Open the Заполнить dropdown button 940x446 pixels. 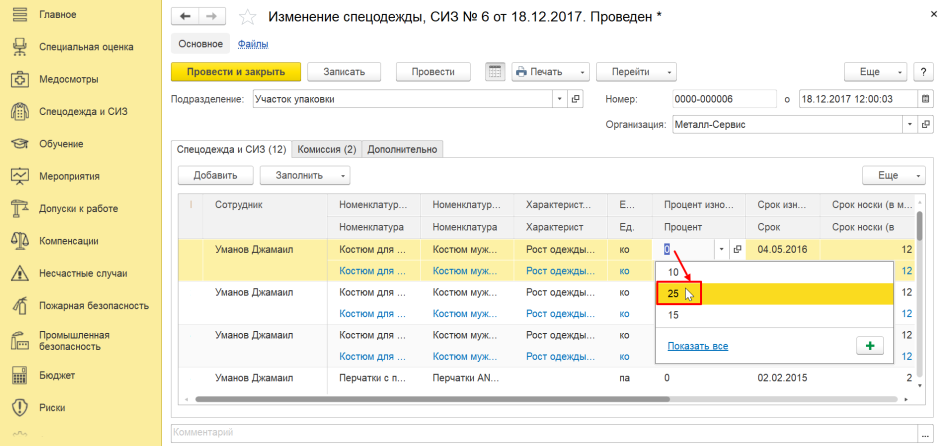pyautogui.click(x=305, y=176)
